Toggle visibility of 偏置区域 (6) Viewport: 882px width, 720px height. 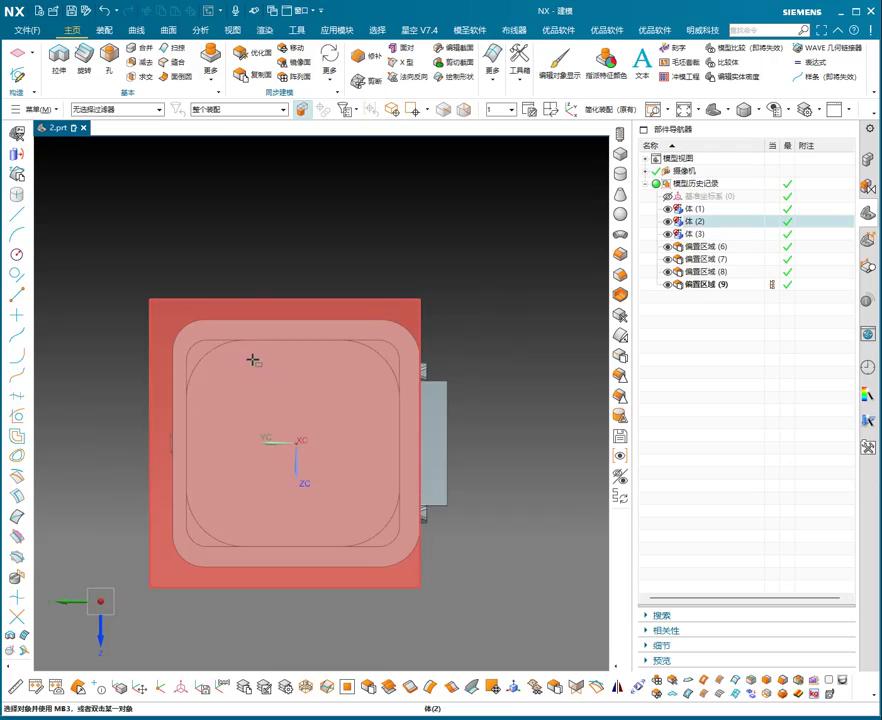668,247
